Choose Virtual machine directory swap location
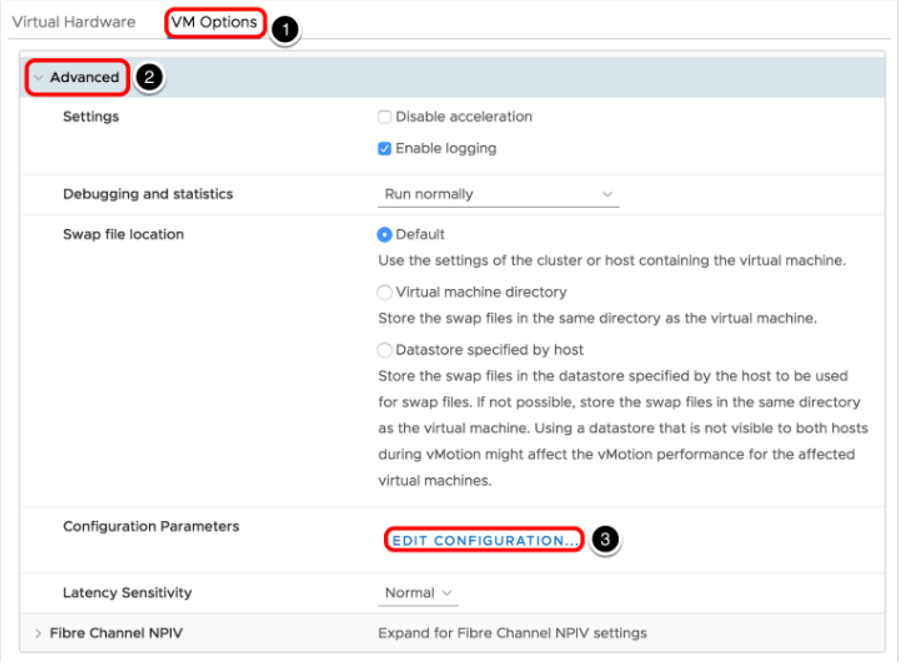Screen dimensions: 904x664 385,293
